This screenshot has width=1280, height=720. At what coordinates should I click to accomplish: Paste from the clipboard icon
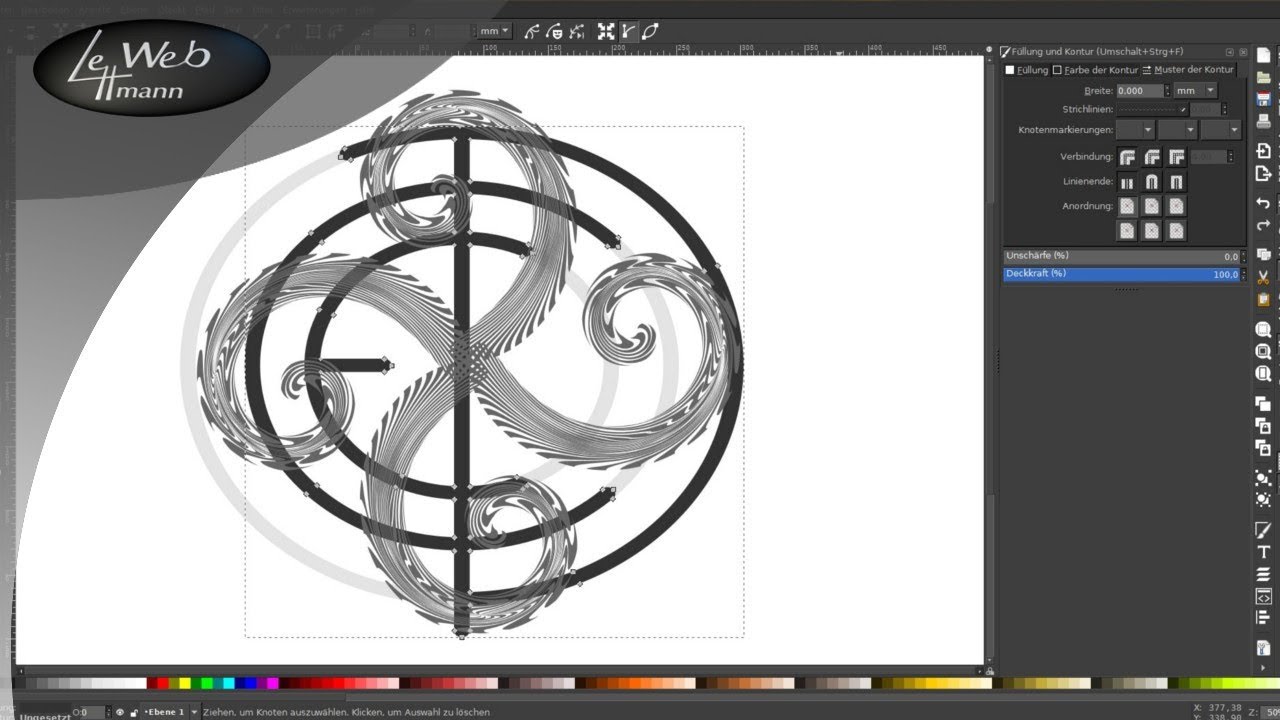pyautogui.click(x=1263, y=300)
